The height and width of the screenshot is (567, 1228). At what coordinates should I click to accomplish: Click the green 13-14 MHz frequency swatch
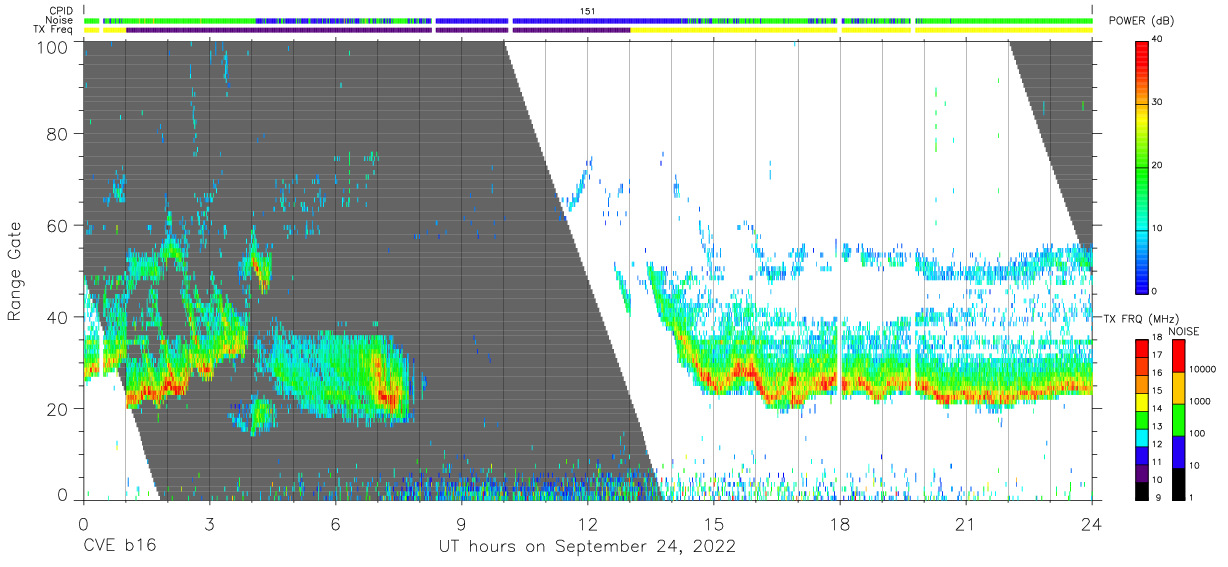click(1142, 419)
